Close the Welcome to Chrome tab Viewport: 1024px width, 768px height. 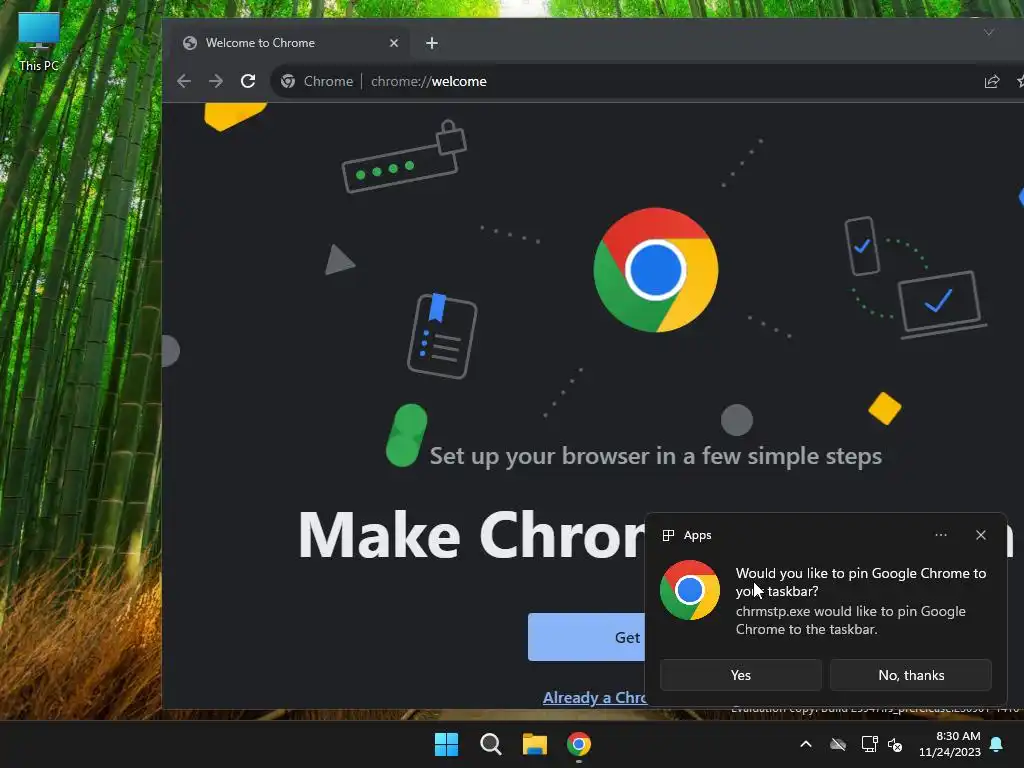pyautogui.click(x=394, y=43)
